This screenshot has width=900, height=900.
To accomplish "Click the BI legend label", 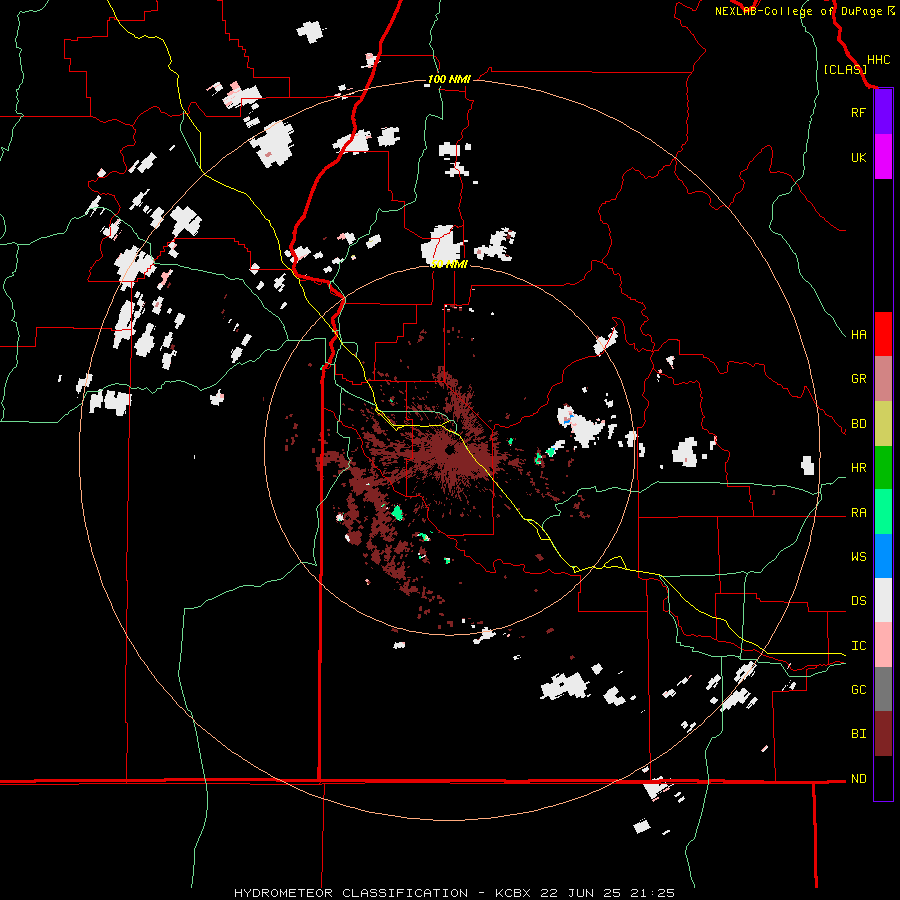I will point(858,734).
